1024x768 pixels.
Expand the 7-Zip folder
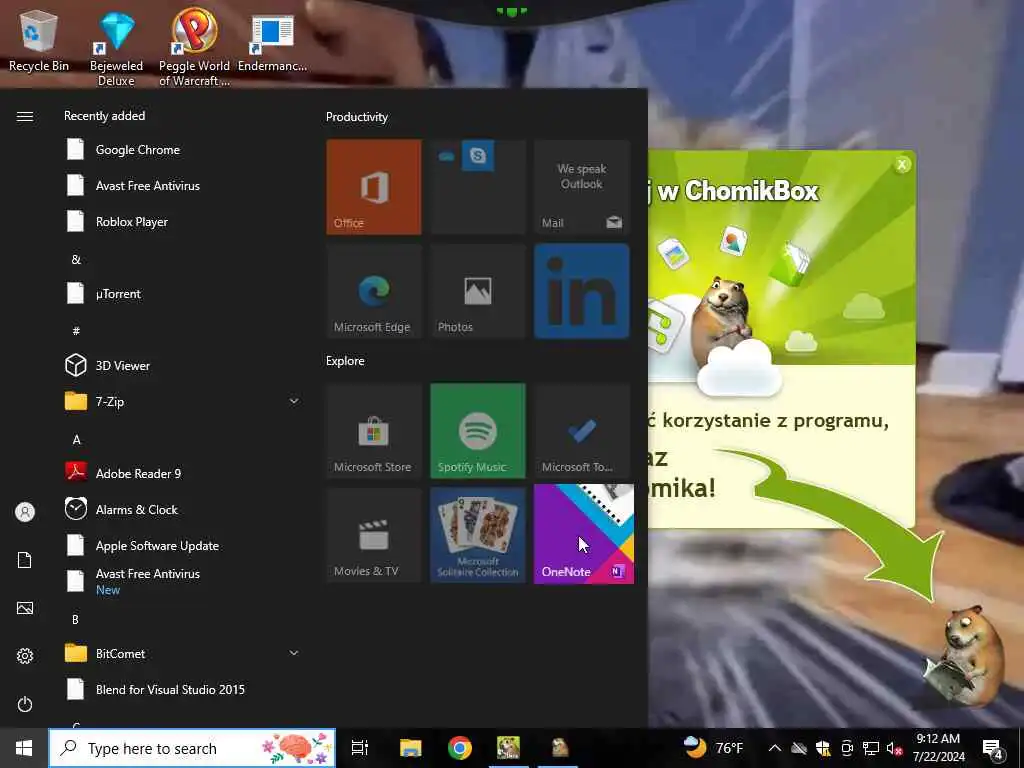point(182,401)
